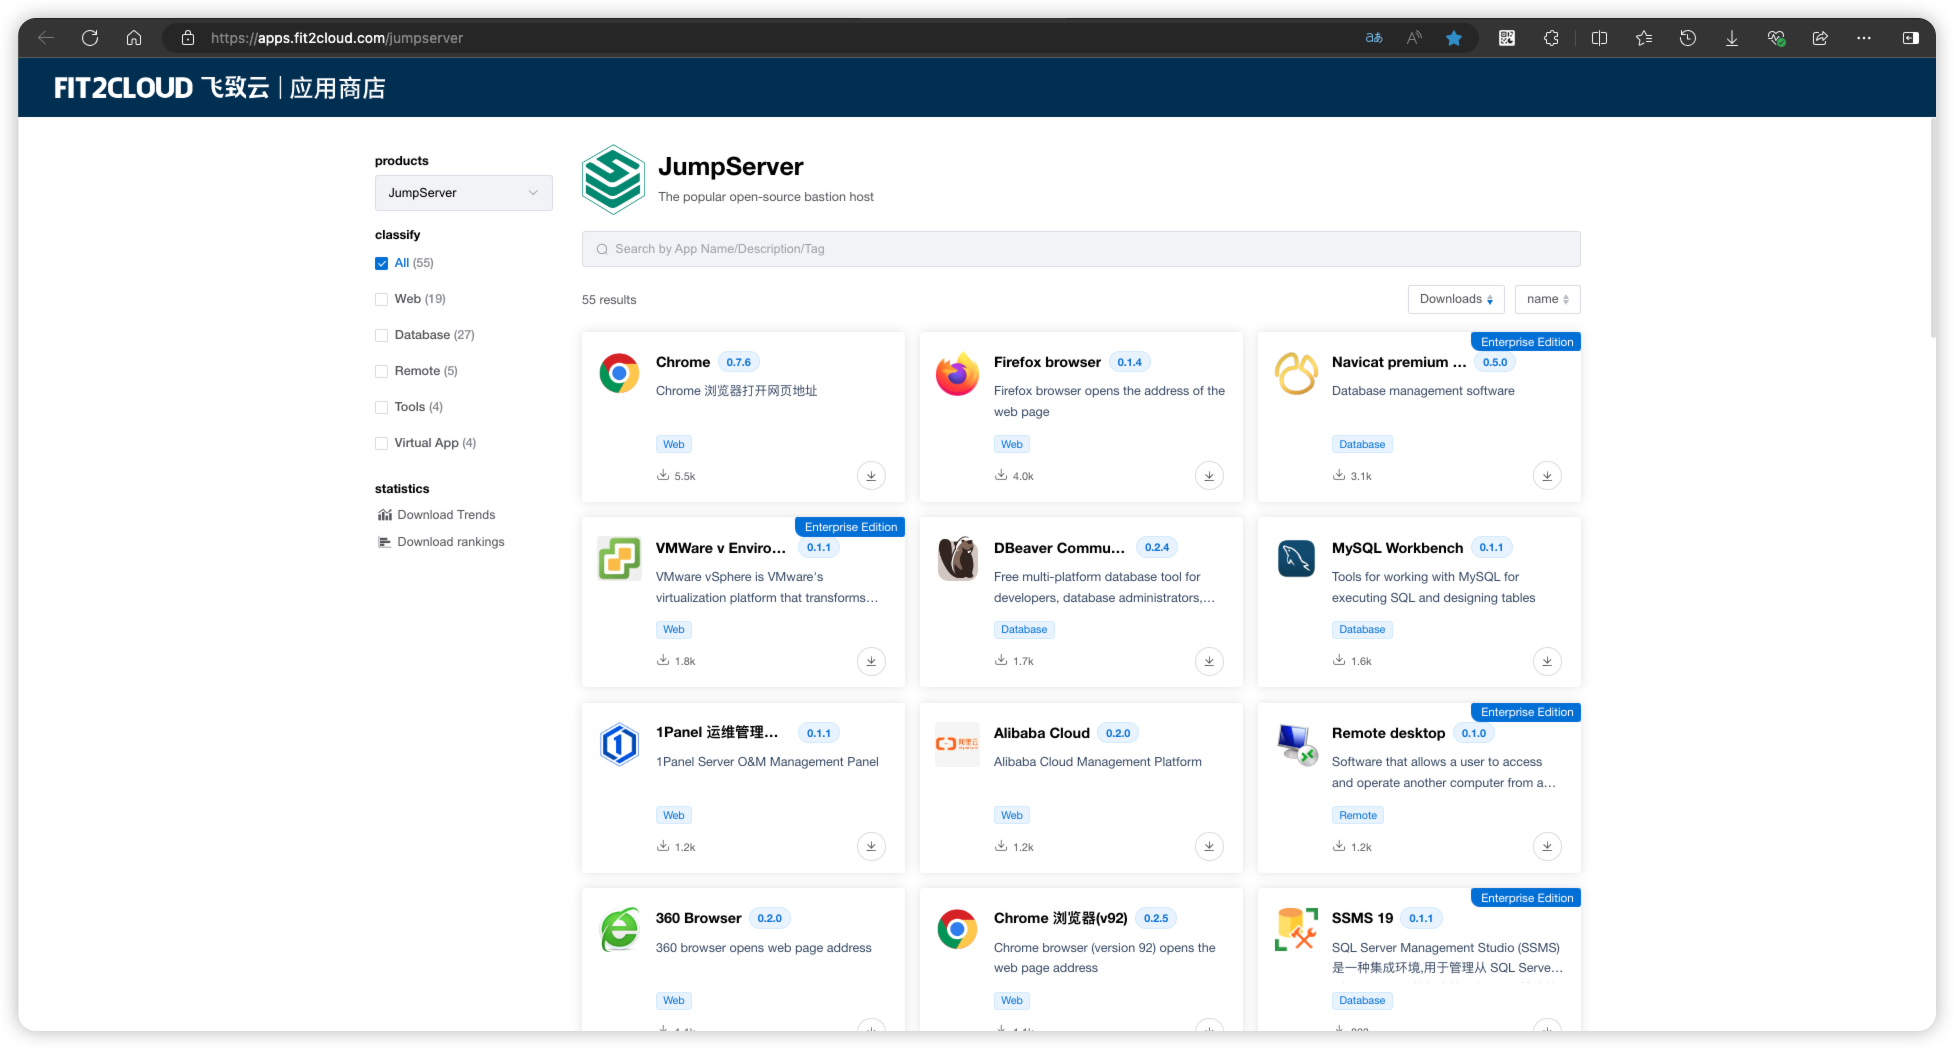This screenshot has width=1954, height=1049.
Task: Check the Tools (4) filter
Action: [x=381, y=408]
